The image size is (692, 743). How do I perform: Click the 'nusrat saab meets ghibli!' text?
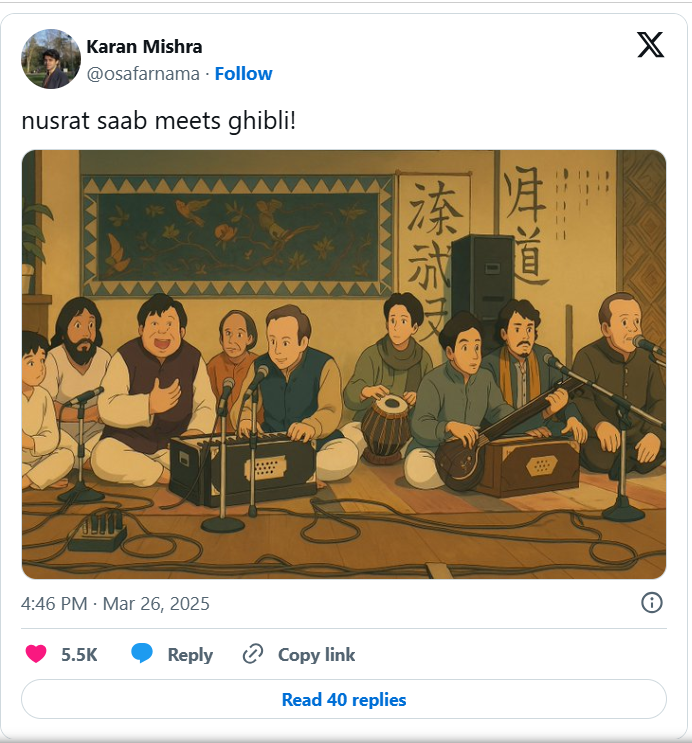(x=159, y=120)
